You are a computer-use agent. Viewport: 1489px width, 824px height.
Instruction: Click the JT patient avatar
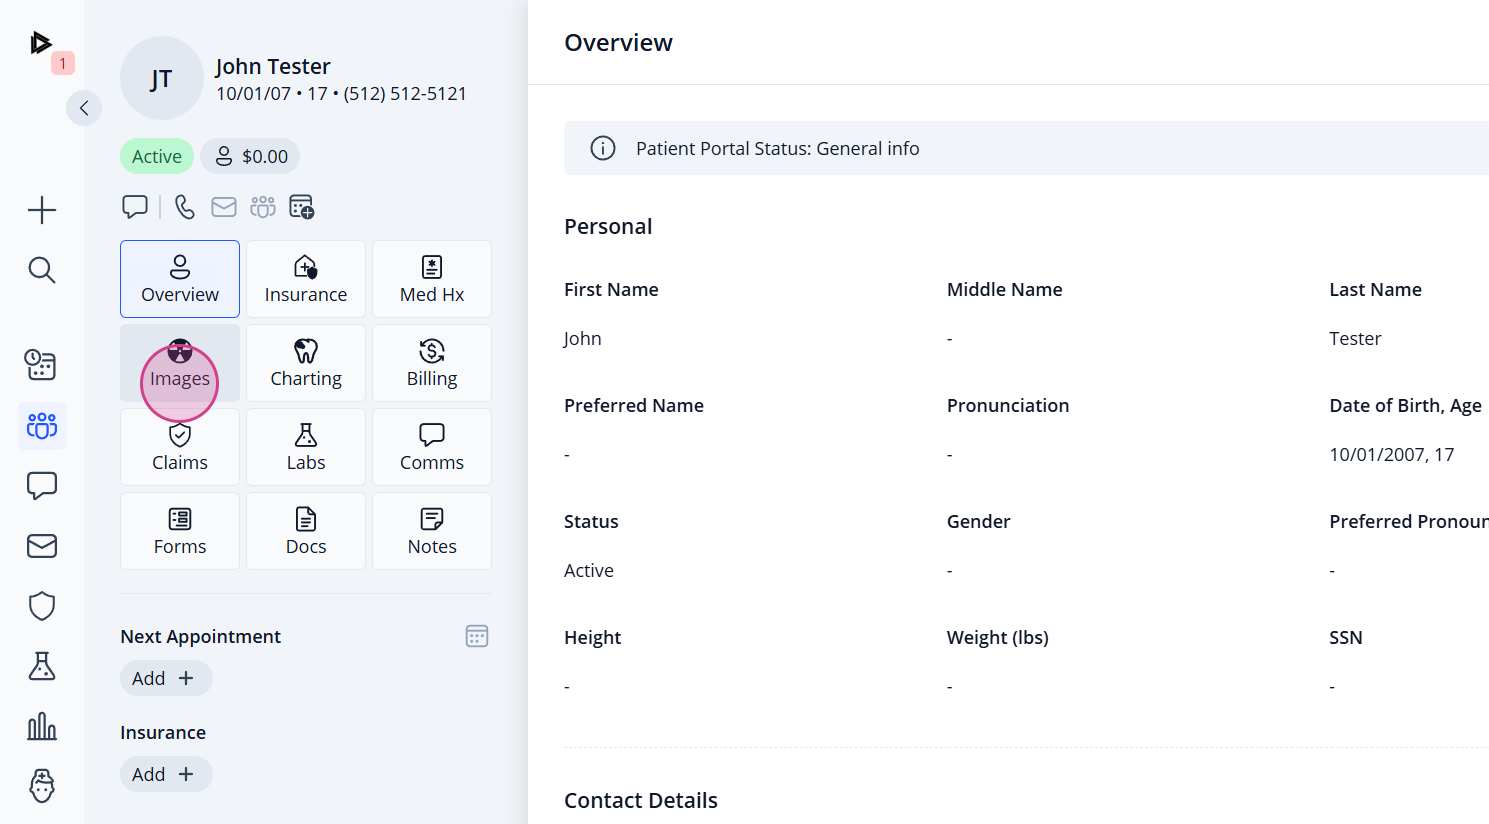(162, 78)
